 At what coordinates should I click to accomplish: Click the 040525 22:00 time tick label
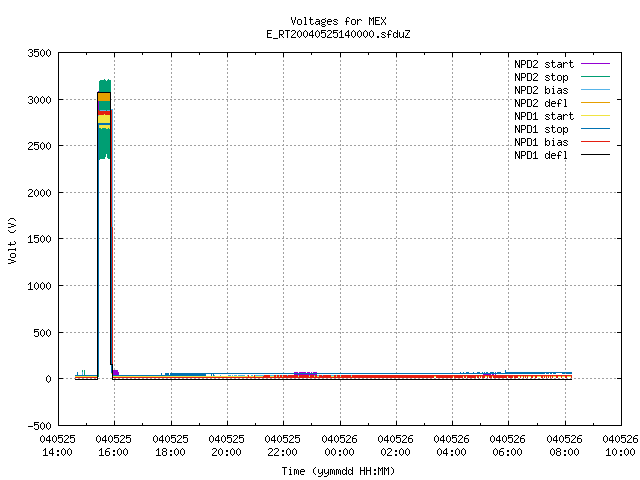(282, 446)
